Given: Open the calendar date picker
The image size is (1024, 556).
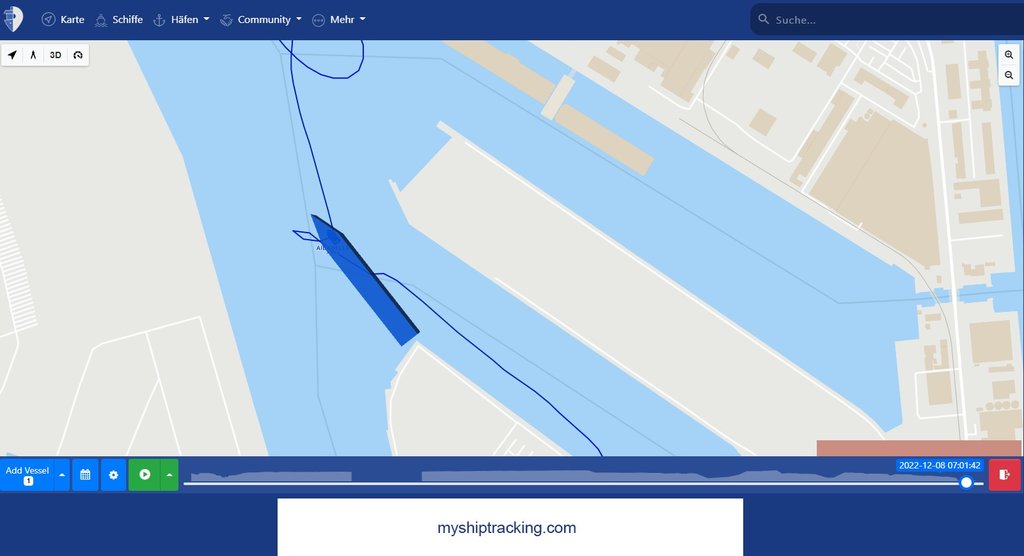Looking at the screenshot, I should 85,474.
